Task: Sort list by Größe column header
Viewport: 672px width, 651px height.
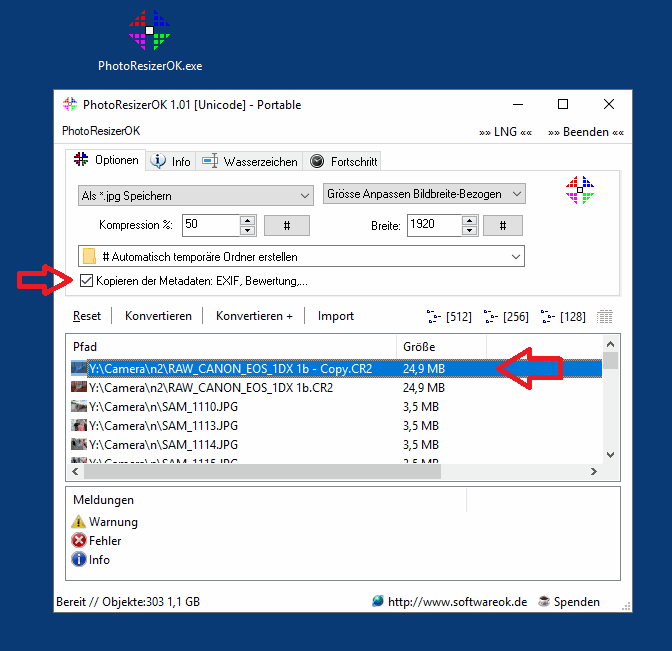Action: pyautogui.click(x=441, y=347)
